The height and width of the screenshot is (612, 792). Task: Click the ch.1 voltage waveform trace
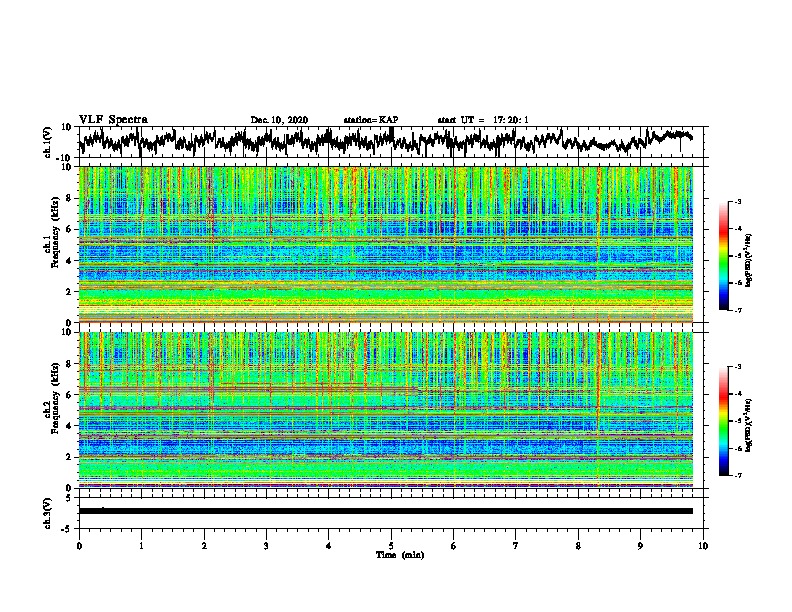pos(386,141)
